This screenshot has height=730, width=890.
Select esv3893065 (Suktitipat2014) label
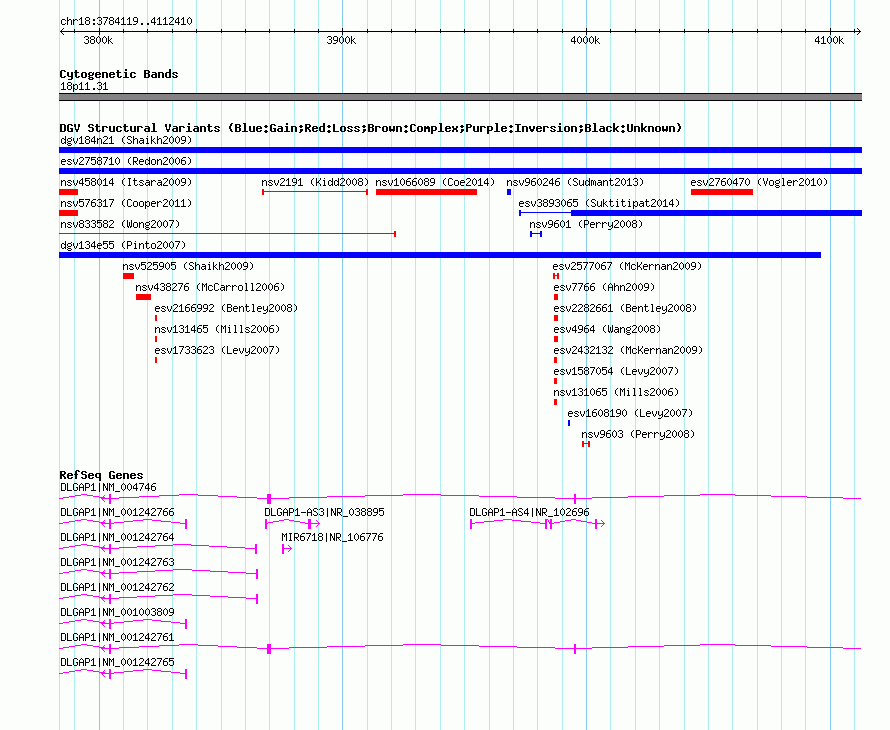click(599, 203)
